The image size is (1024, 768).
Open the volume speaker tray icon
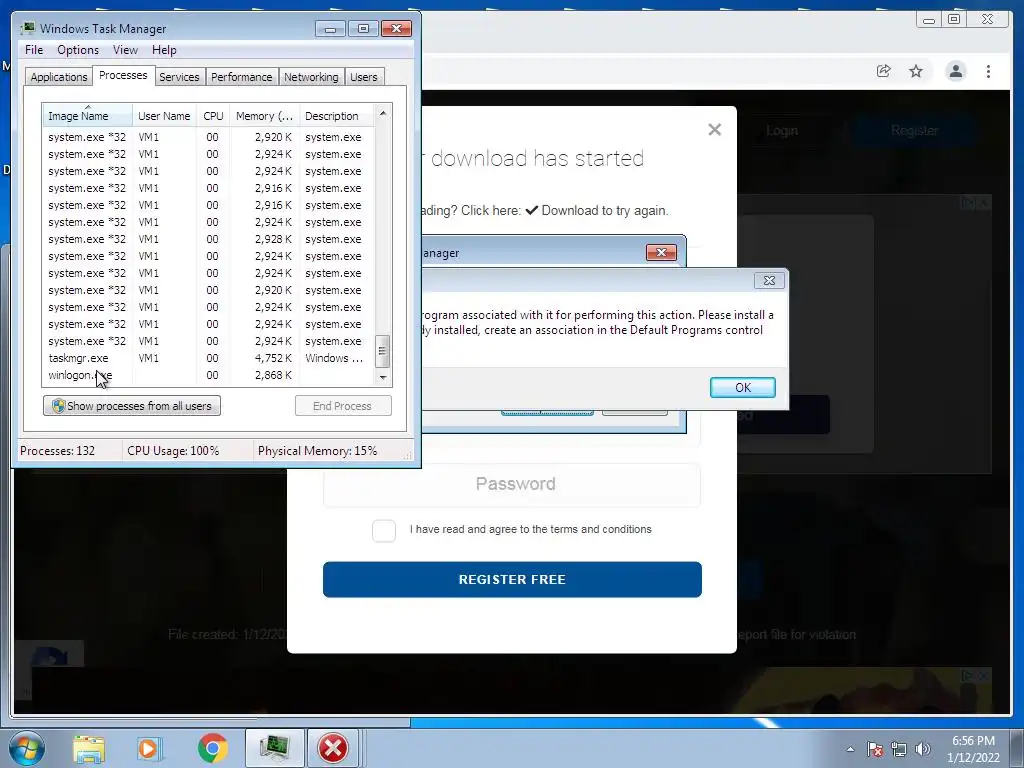pyautogui.click(x=923, y=749)
